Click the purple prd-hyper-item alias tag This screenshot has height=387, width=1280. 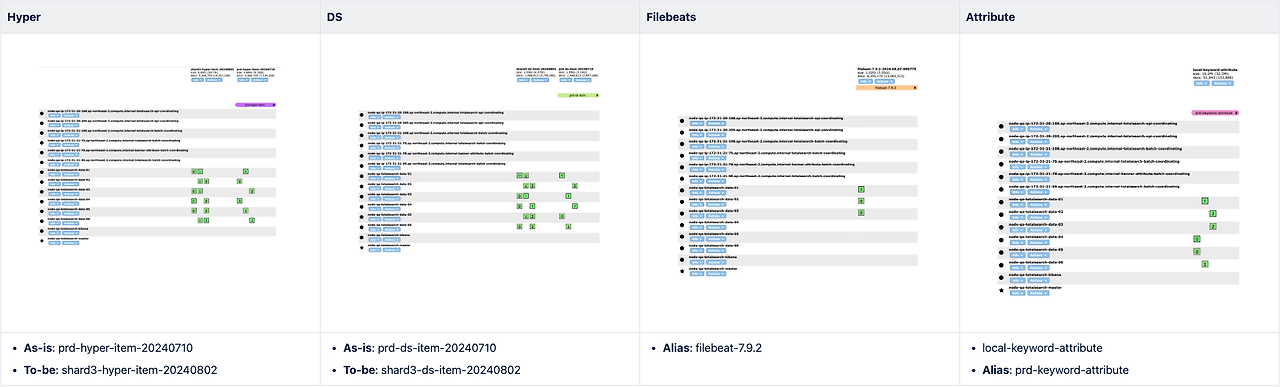(x=256, y=104)
